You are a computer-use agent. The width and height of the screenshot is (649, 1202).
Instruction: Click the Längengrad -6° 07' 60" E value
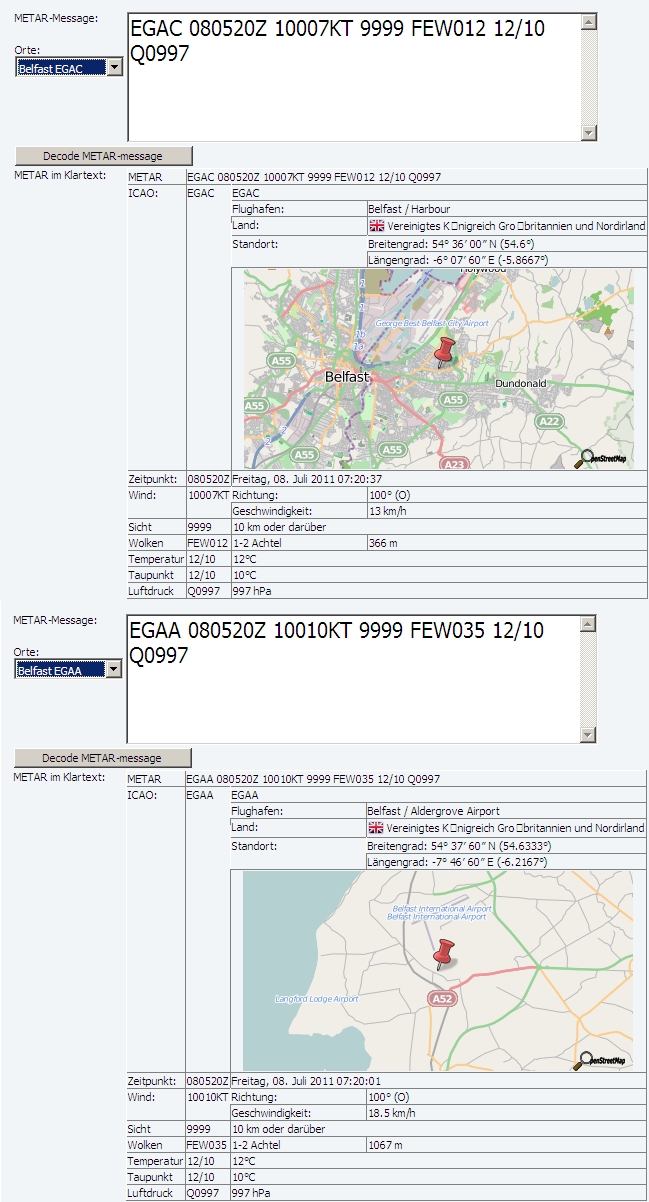458,260
